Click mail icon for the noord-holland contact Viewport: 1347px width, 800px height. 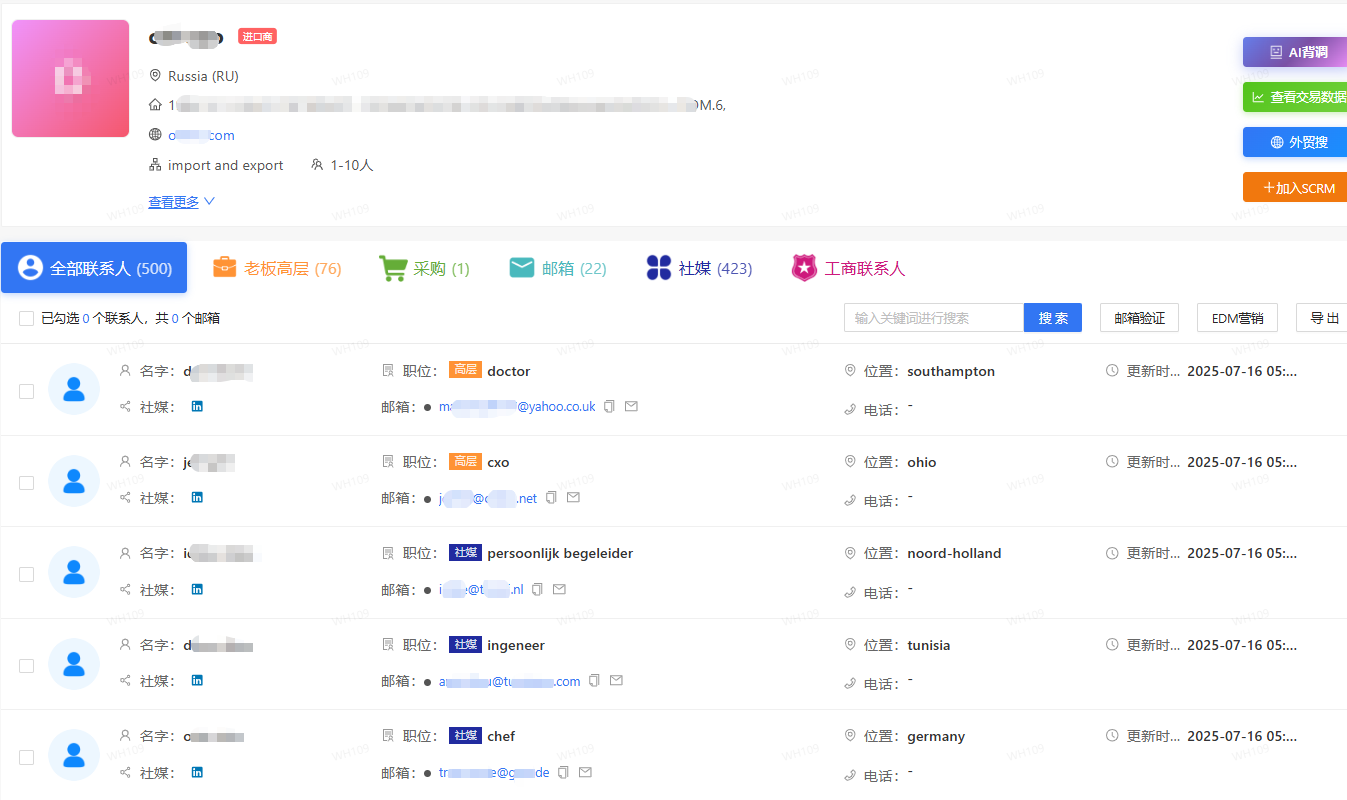click(559, 590)
